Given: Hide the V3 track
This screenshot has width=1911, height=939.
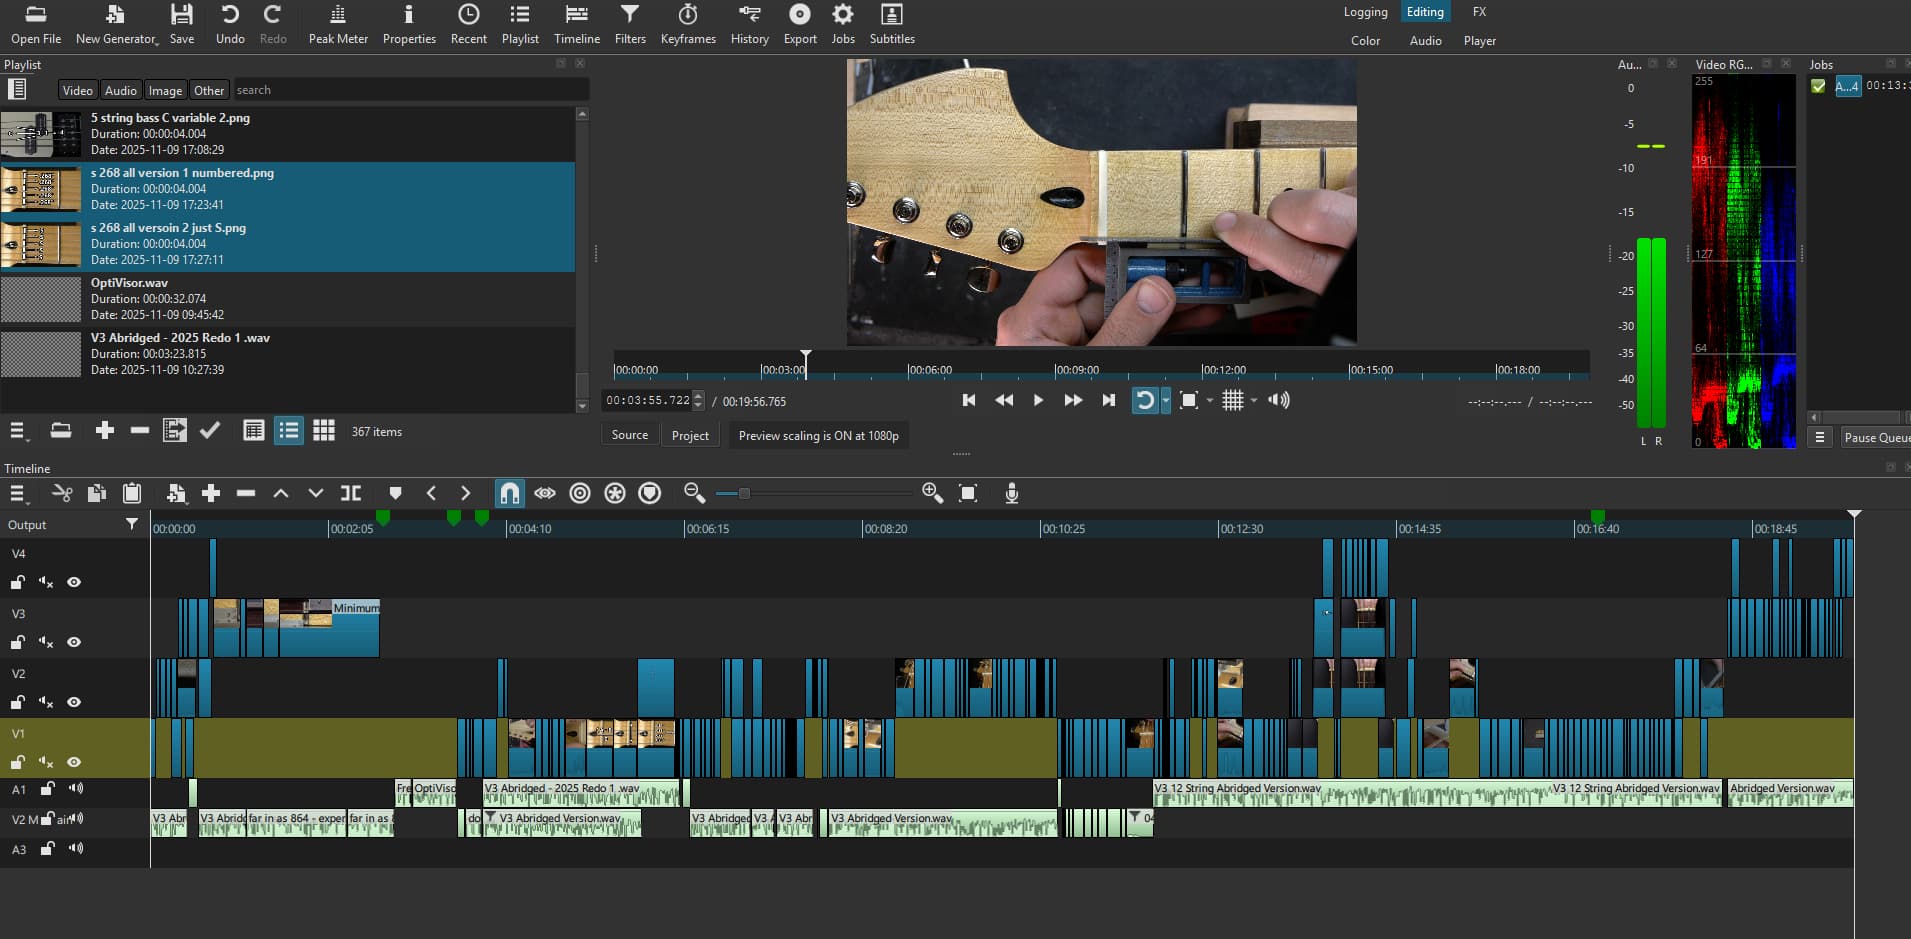Looking at the screenshot, I should pyautogui.click(x=74, y=642).
